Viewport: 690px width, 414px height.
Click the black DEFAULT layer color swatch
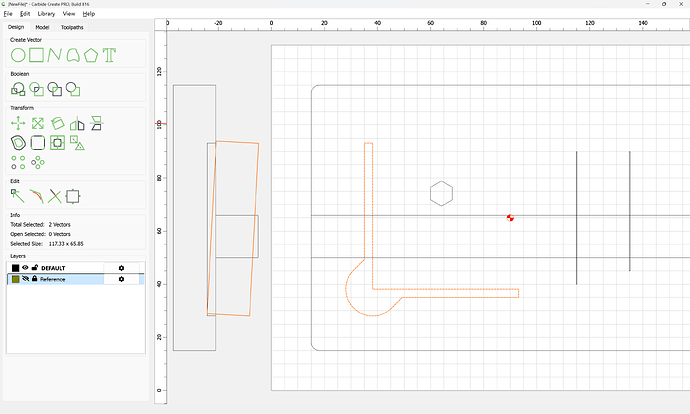[x=15, y=267]
